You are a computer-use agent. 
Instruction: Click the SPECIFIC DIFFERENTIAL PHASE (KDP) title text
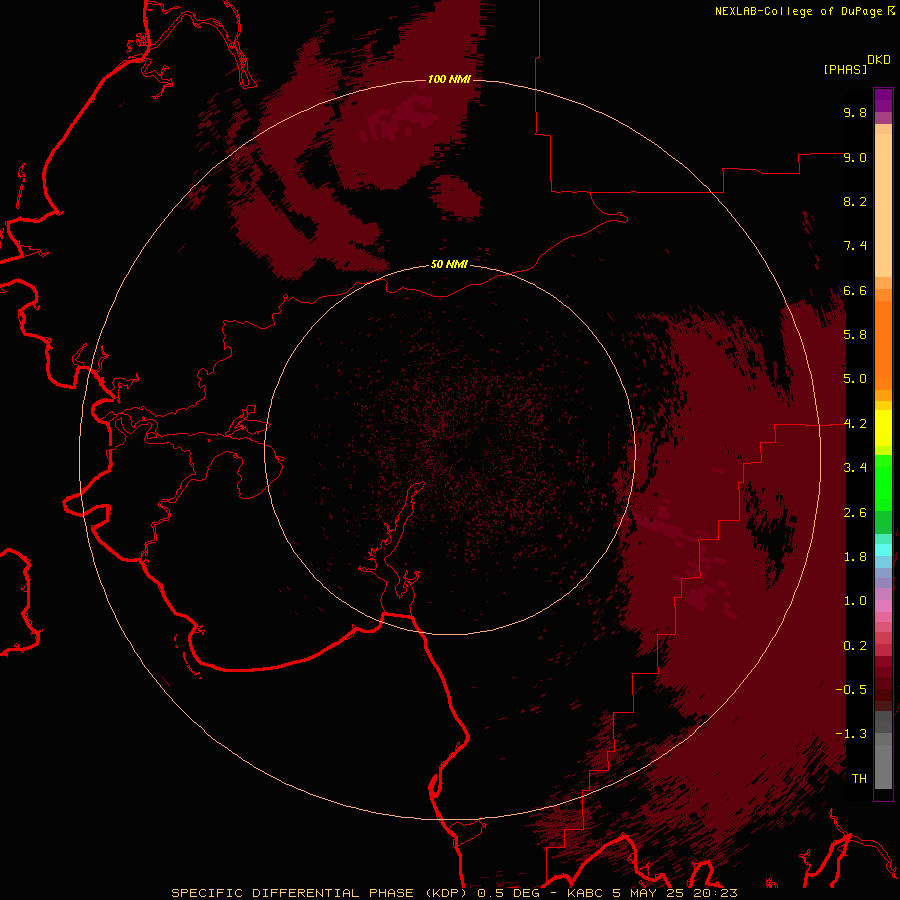[x=319, y=893]
